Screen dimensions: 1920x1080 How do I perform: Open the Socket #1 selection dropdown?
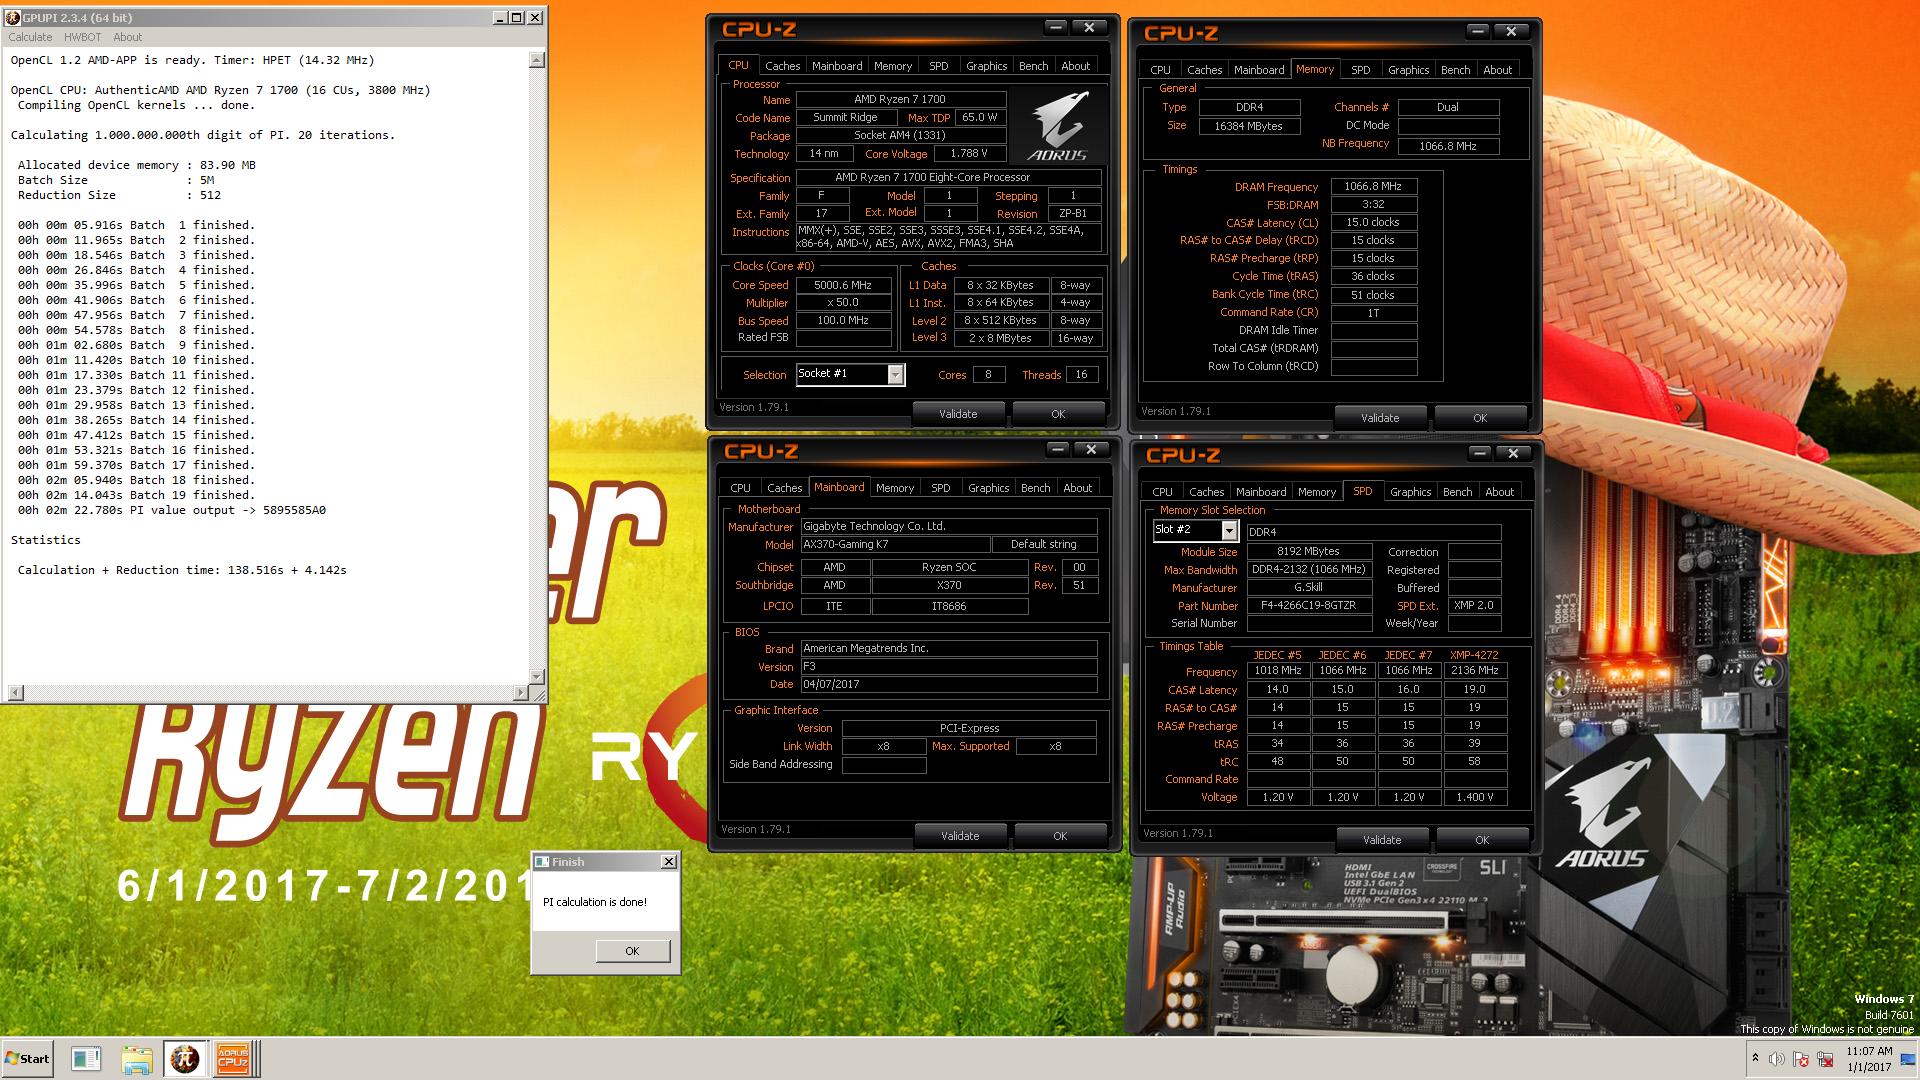[895, 374]
